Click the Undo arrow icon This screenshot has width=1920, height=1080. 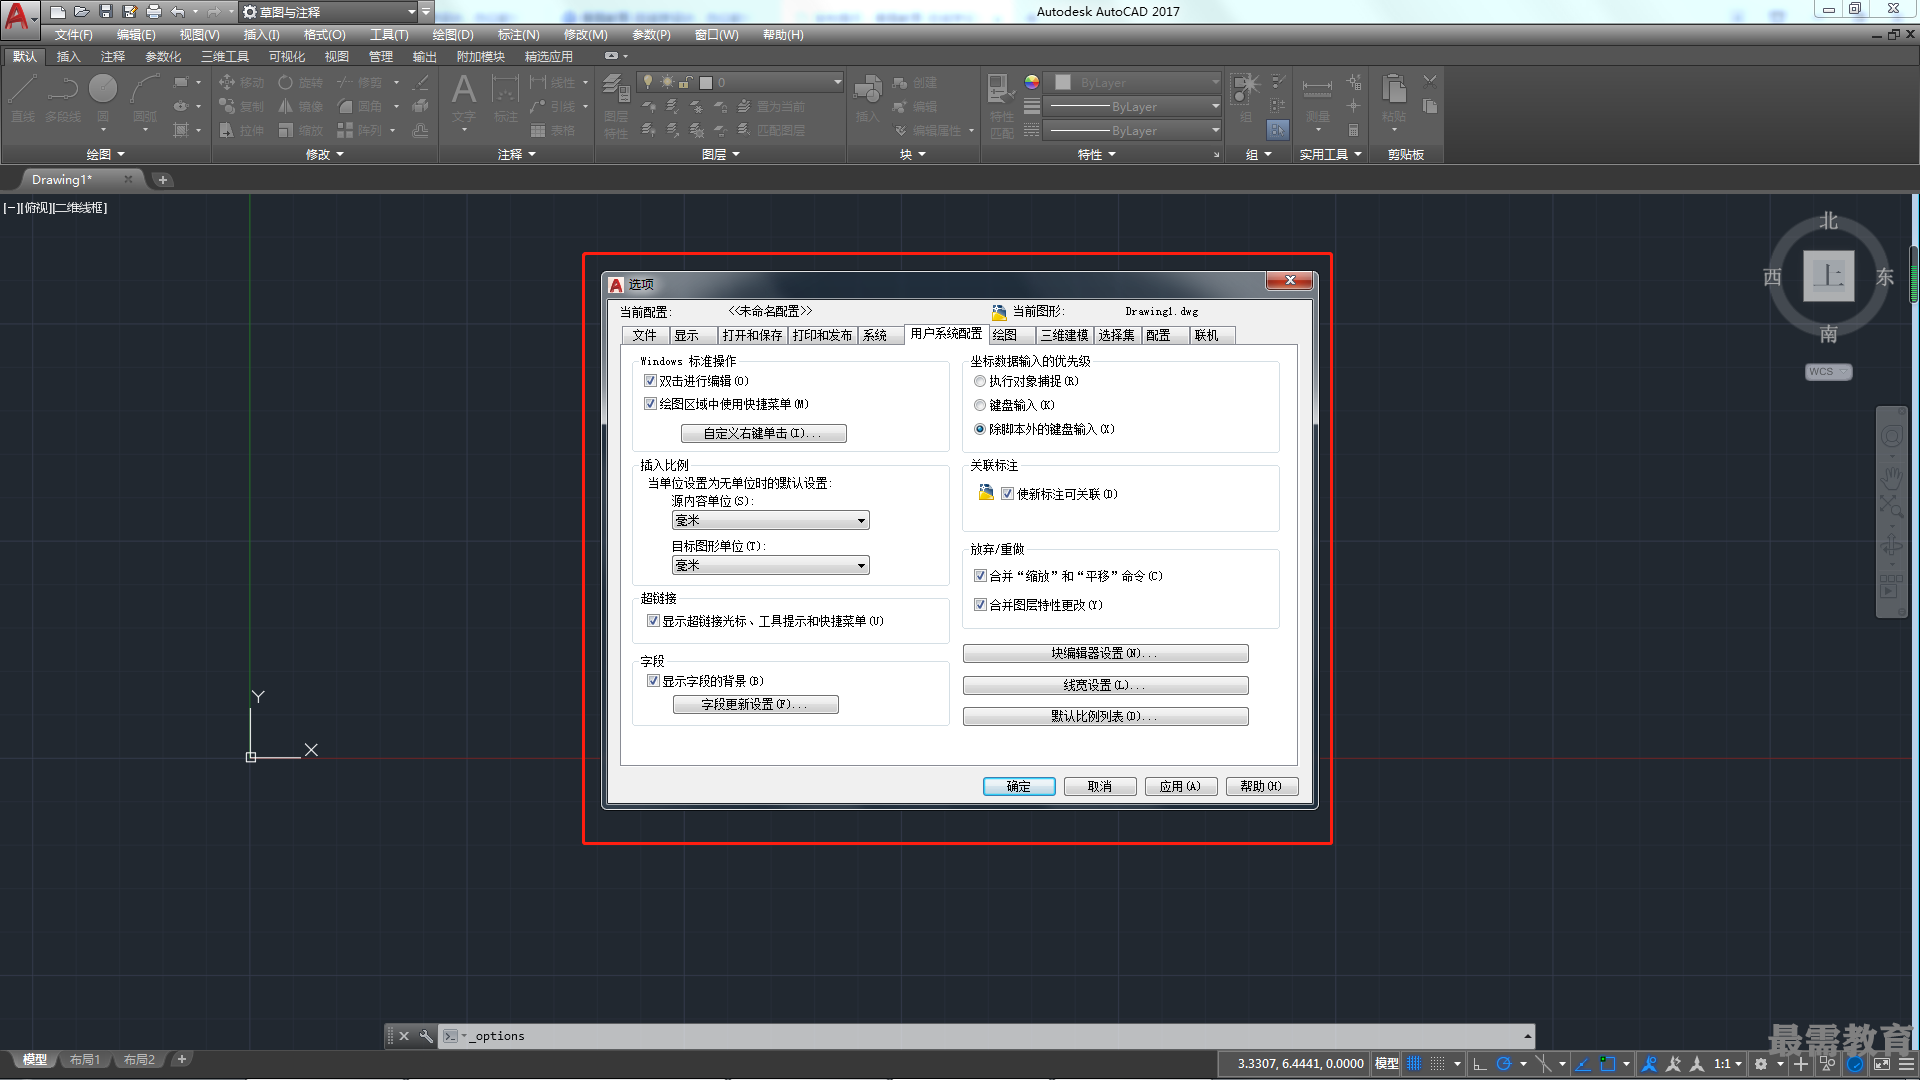point(178,12)
